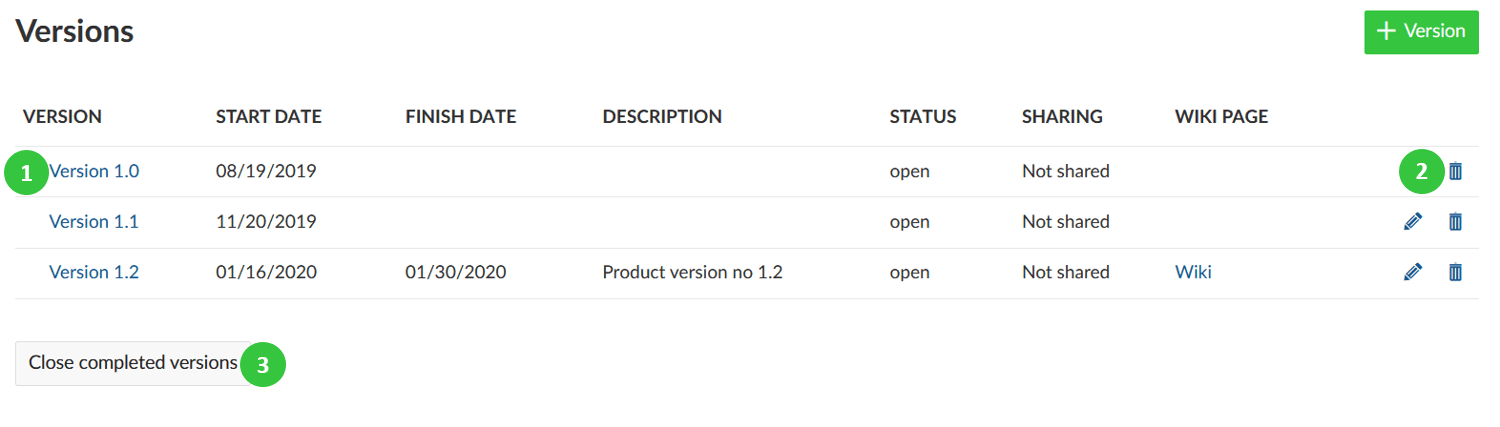Click the STATUS column header
Image resolution: width=1500 pixels, height=427 pixels.
[x=922, y=117]
